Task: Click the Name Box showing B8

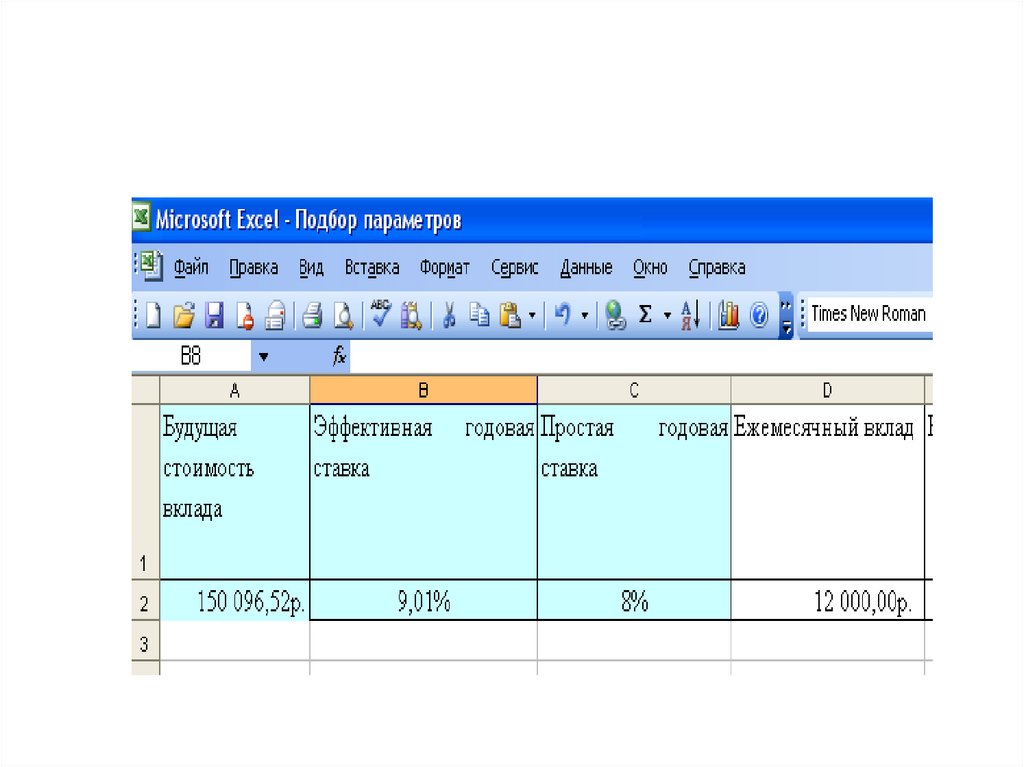Action: [191, 357]
